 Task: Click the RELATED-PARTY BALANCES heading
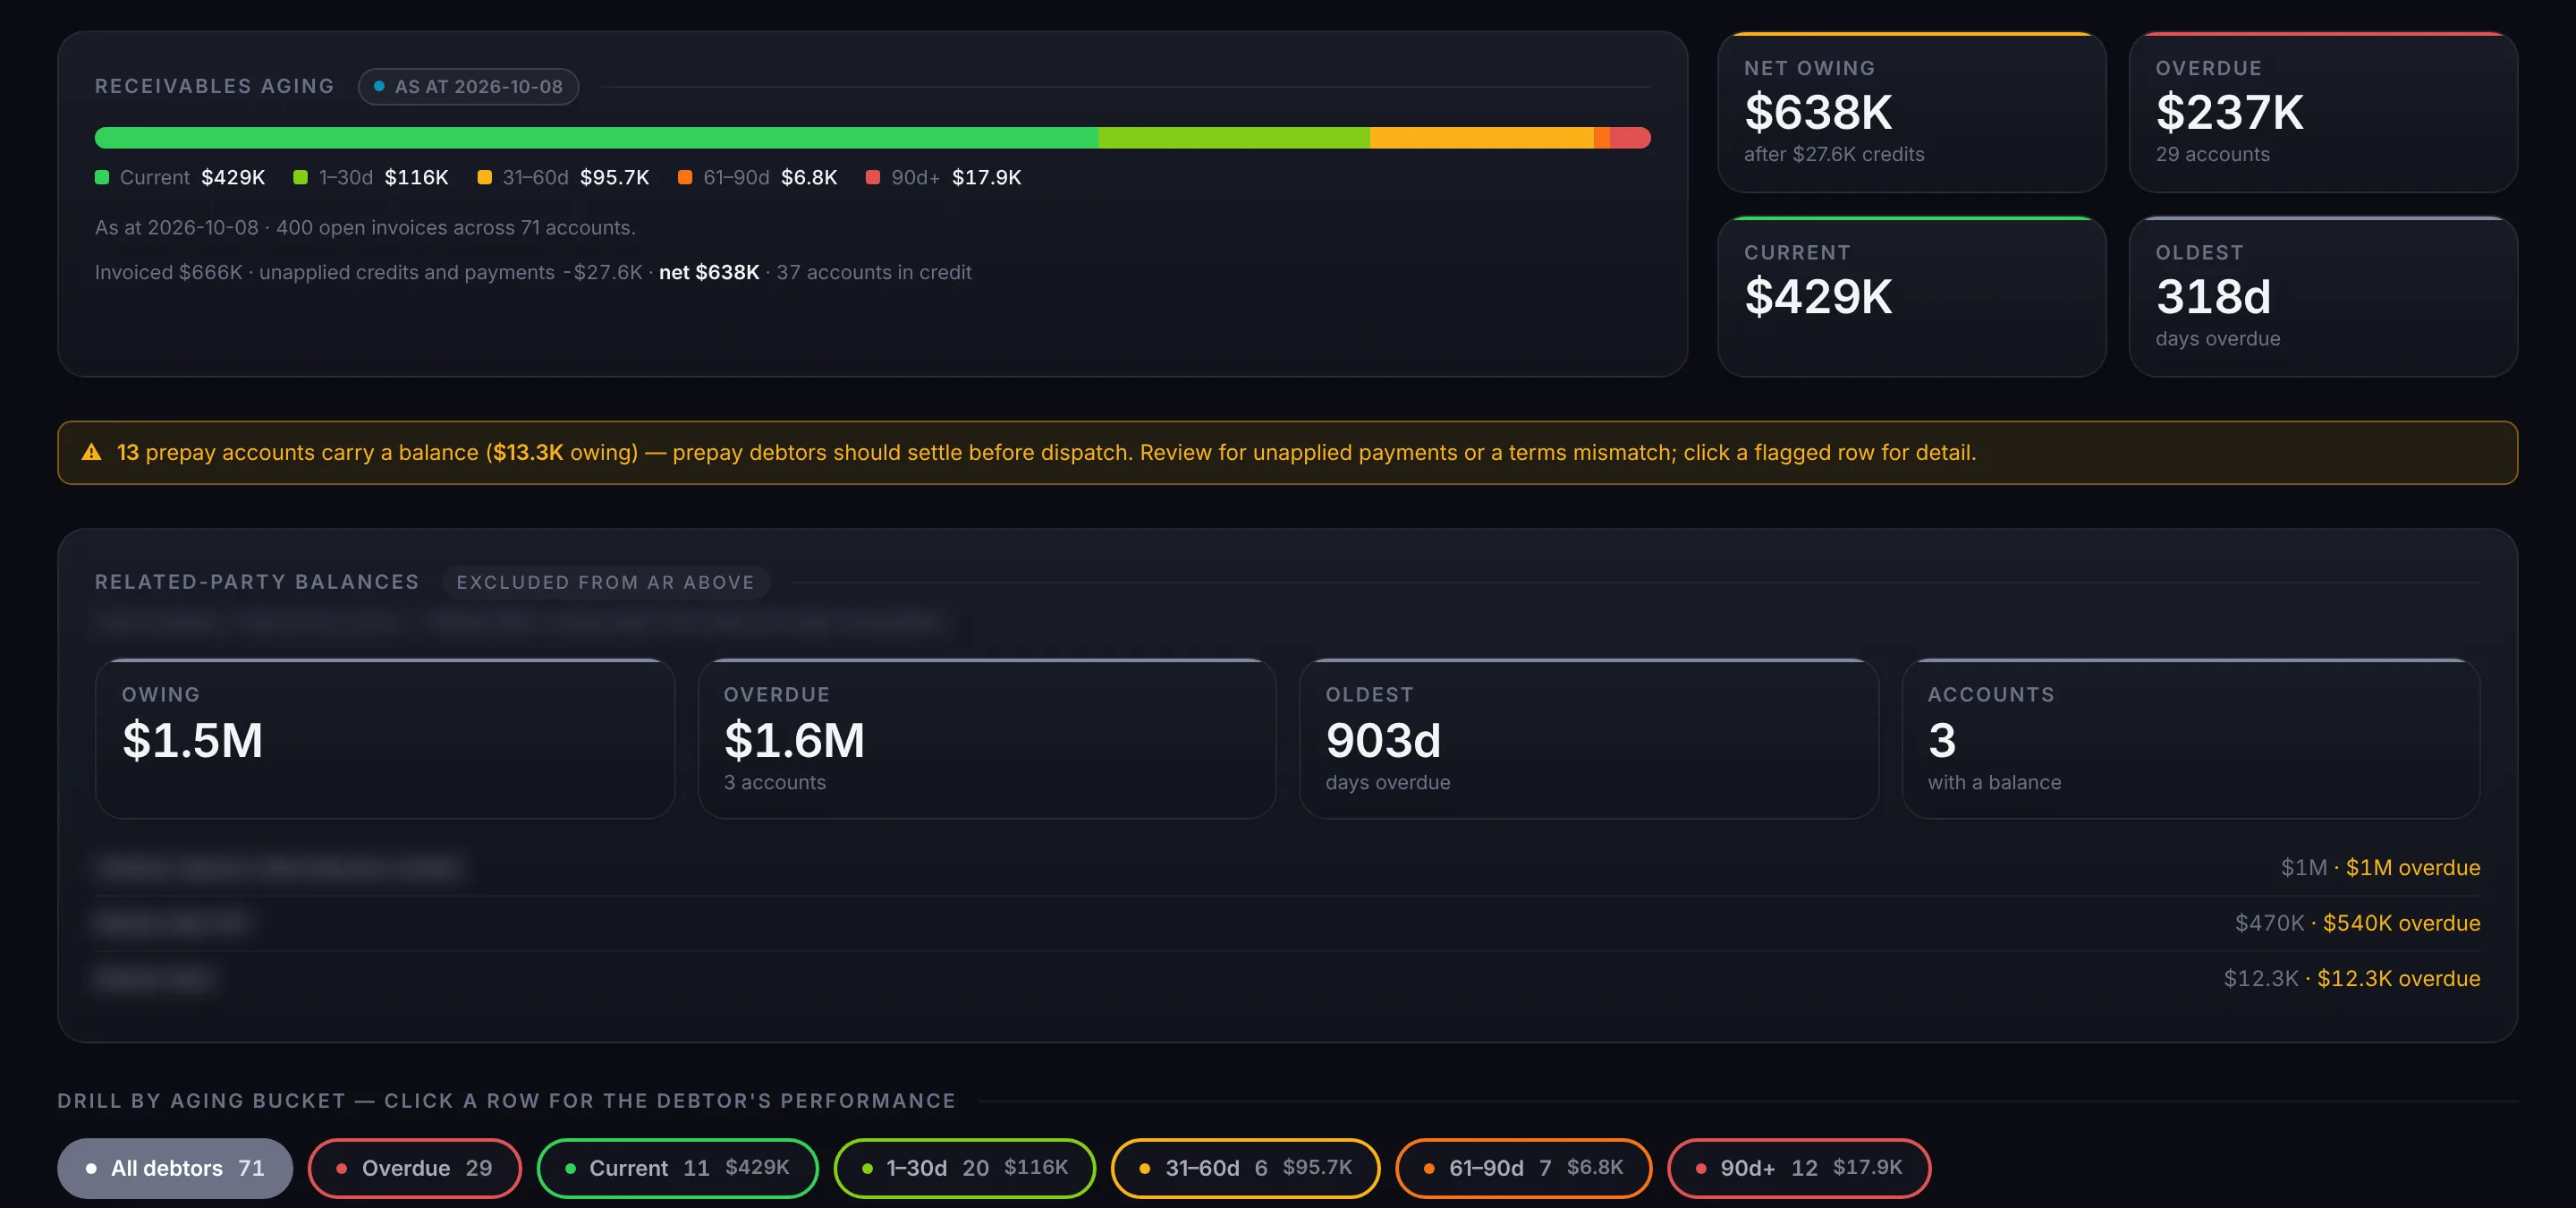[257, 582]
